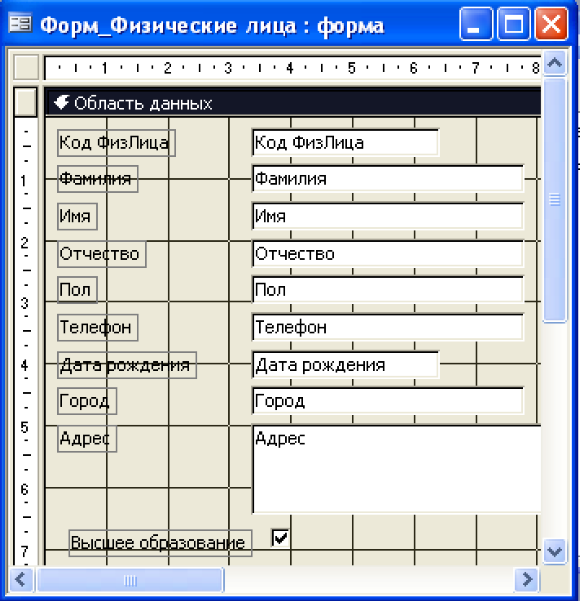The image size is (580, 601).
Task: Click the Город text box
Action: click(388, 401)
